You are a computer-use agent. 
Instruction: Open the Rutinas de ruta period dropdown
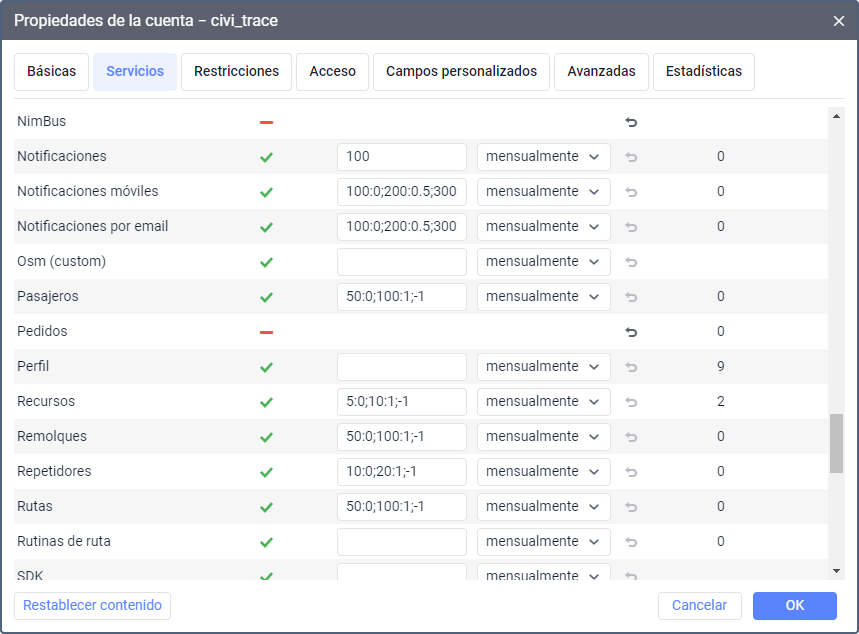[543, 542]
